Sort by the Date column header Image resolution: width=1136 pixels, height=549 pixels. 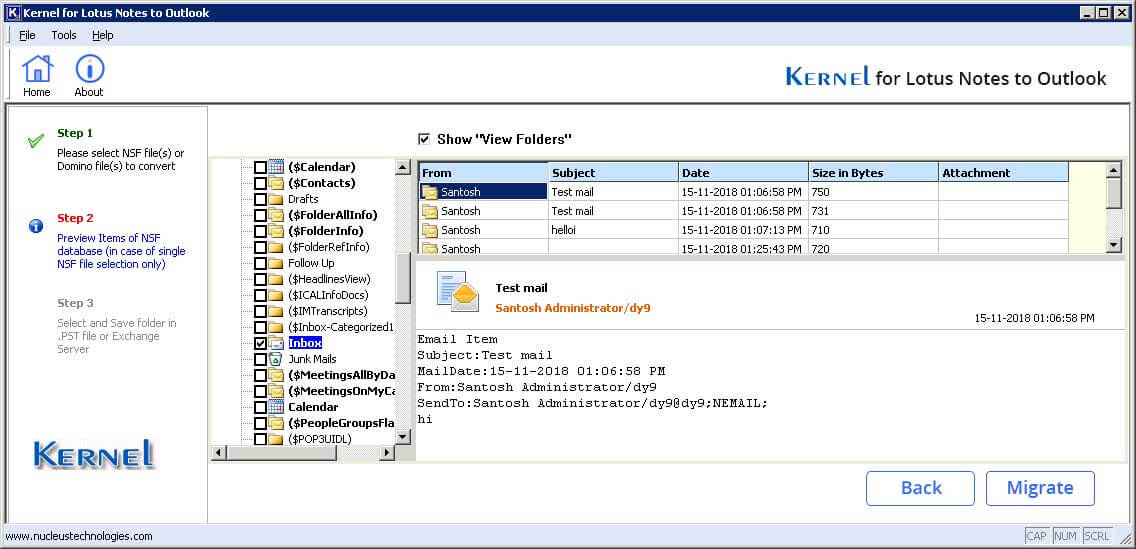pyautogui.click(x=743, y=172)
